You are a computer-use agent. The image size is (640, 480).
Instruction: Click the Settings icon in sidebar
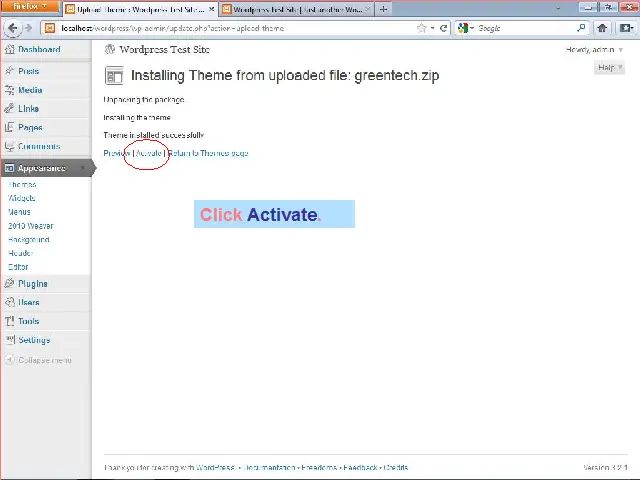(9, 340)
